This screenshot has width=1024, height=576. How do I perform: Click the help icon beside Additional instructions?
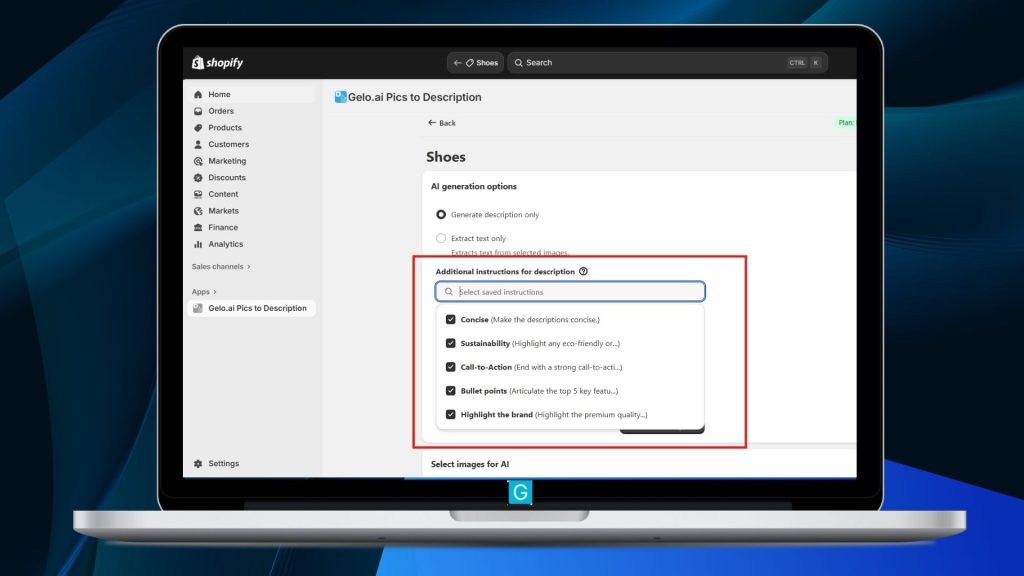coord(583,271)
